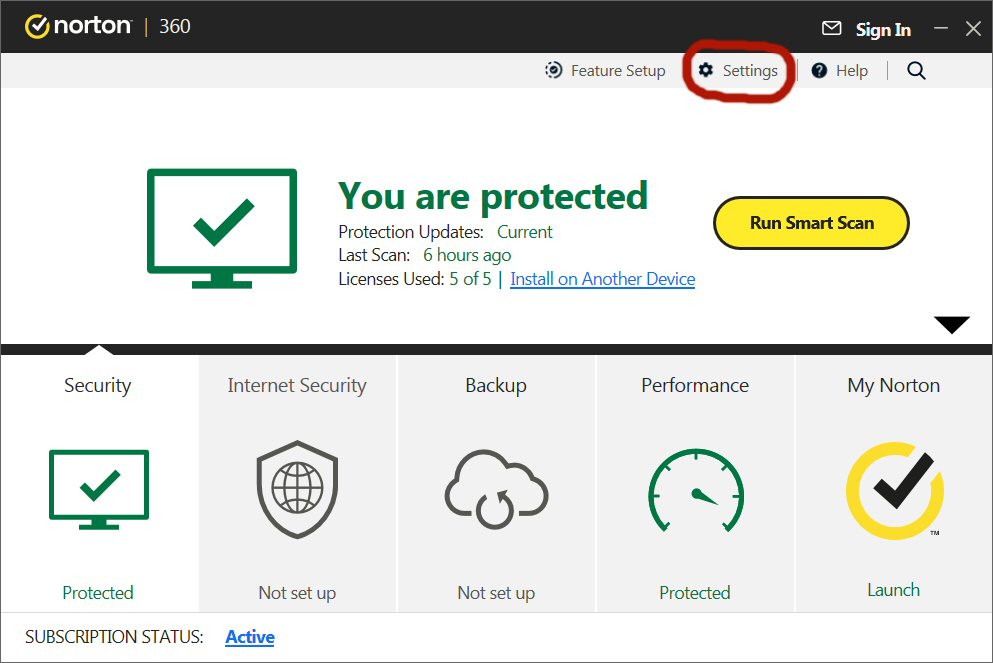Screen dimensions: 993x663
Task: Click 'Protected' status under Security
Action: pyautogui.click(x=98, y=593)
